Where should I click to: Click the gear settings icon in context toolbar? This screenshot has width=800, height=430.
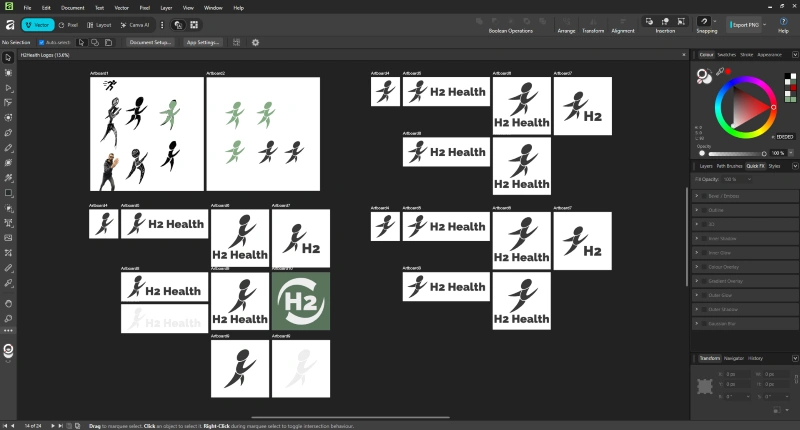point(255,42)
